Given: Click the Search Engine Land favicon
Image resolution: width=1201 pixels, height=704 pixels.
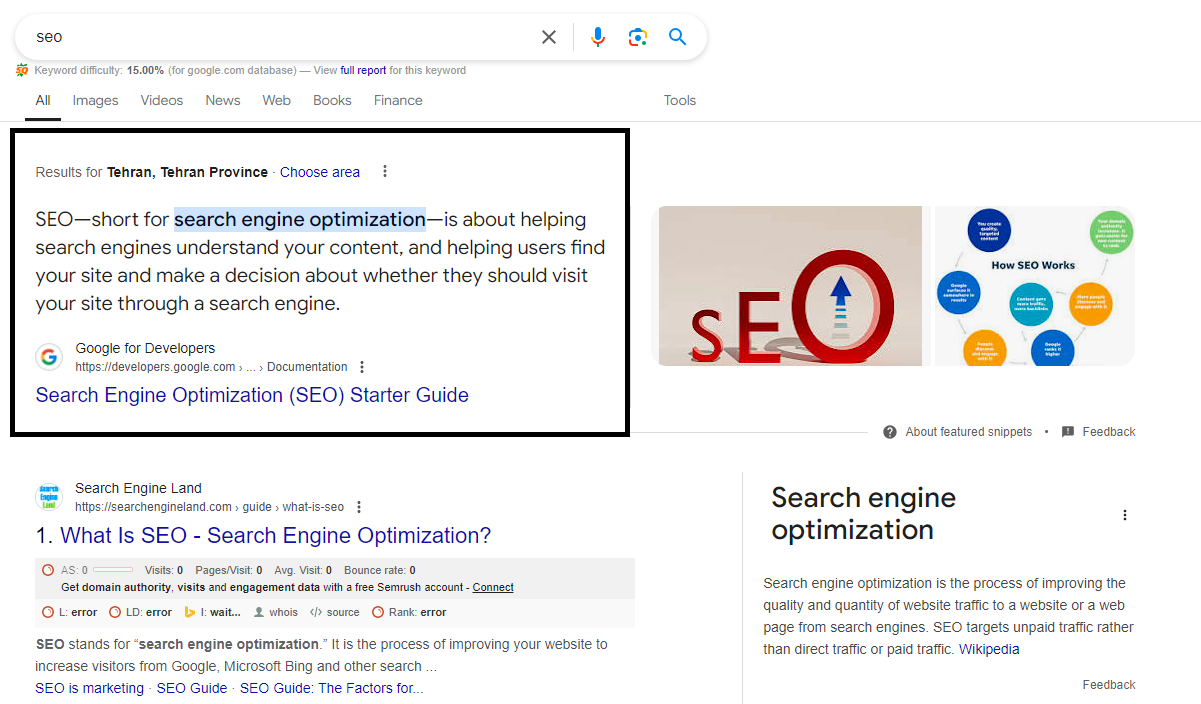Looking at the screenshot, I should click(49, 497).
